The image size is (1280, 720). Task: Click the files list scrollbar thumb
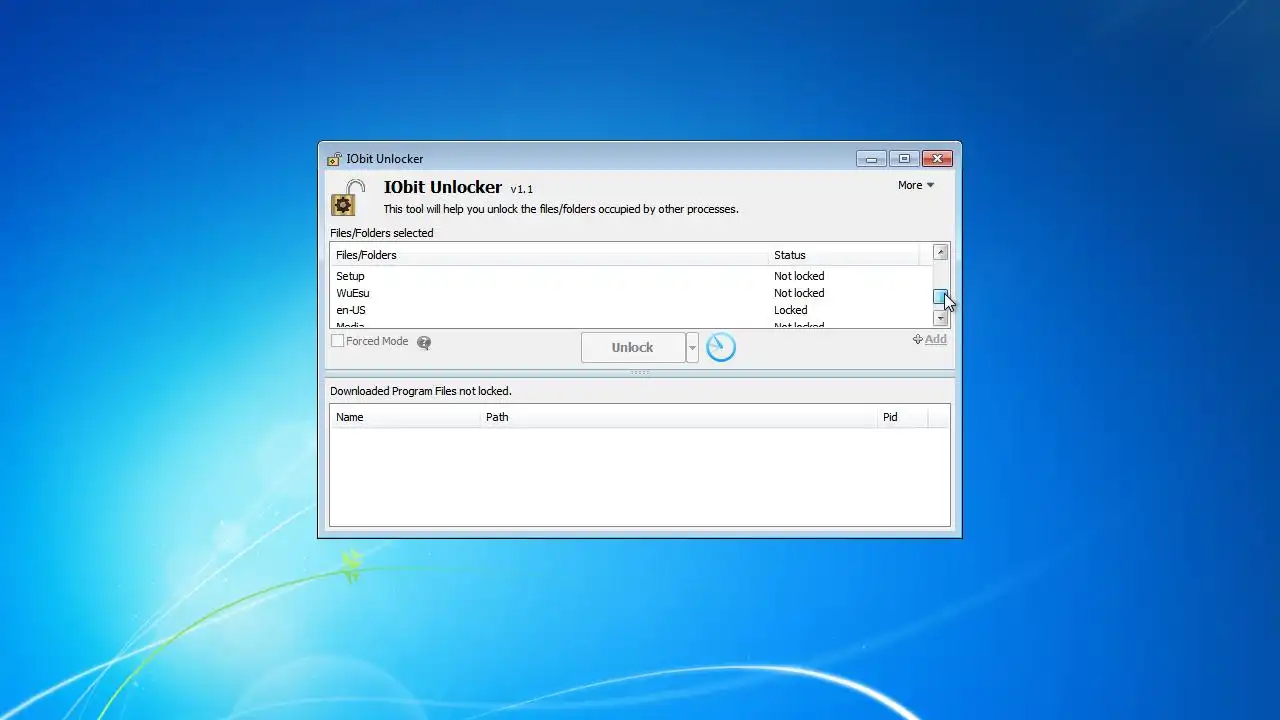coord(940,296)
